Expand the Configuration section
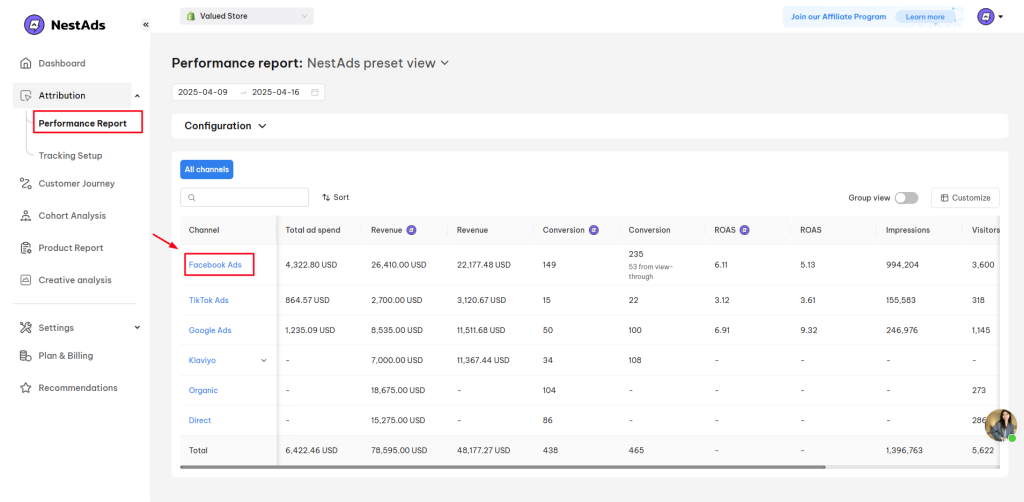1024x502 pixels. click(225, 126)
